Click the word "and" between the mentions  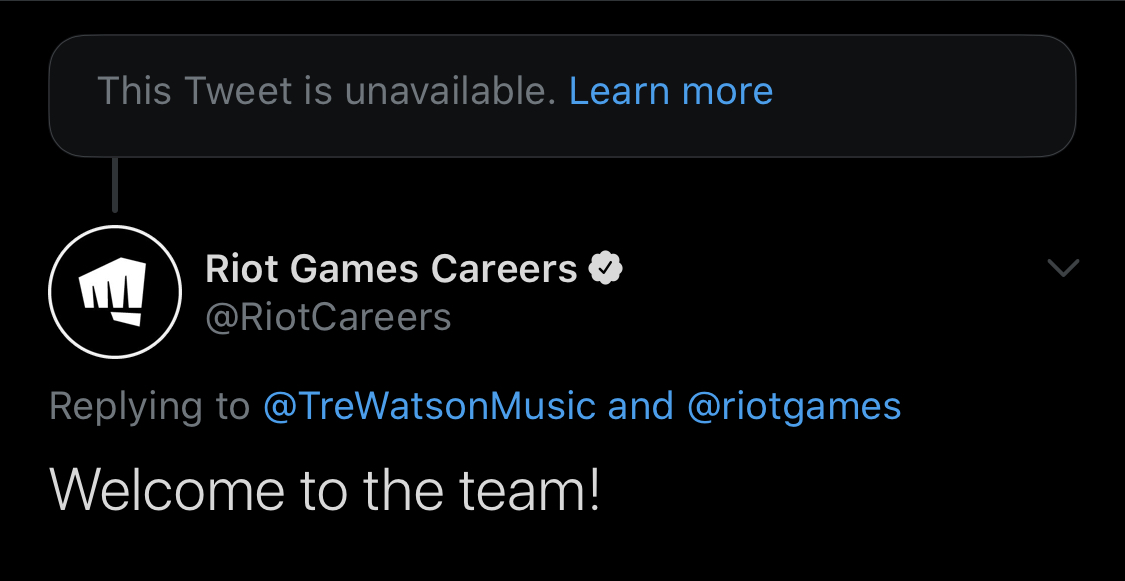(641, 406)
